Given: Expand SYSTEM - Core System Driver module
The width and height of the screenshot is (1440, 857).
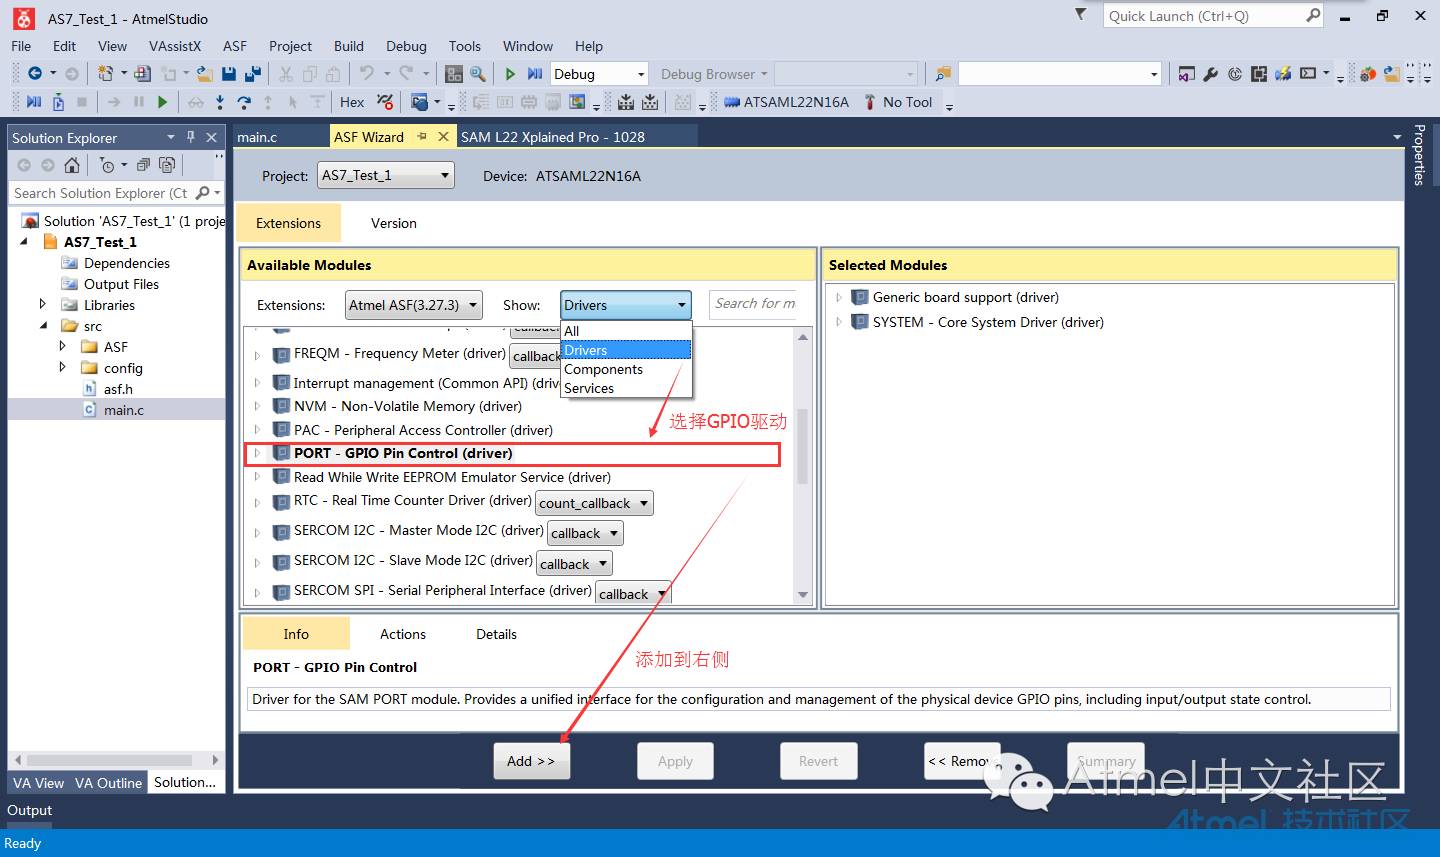Looking at the screenshot, I should coord(838,322).
